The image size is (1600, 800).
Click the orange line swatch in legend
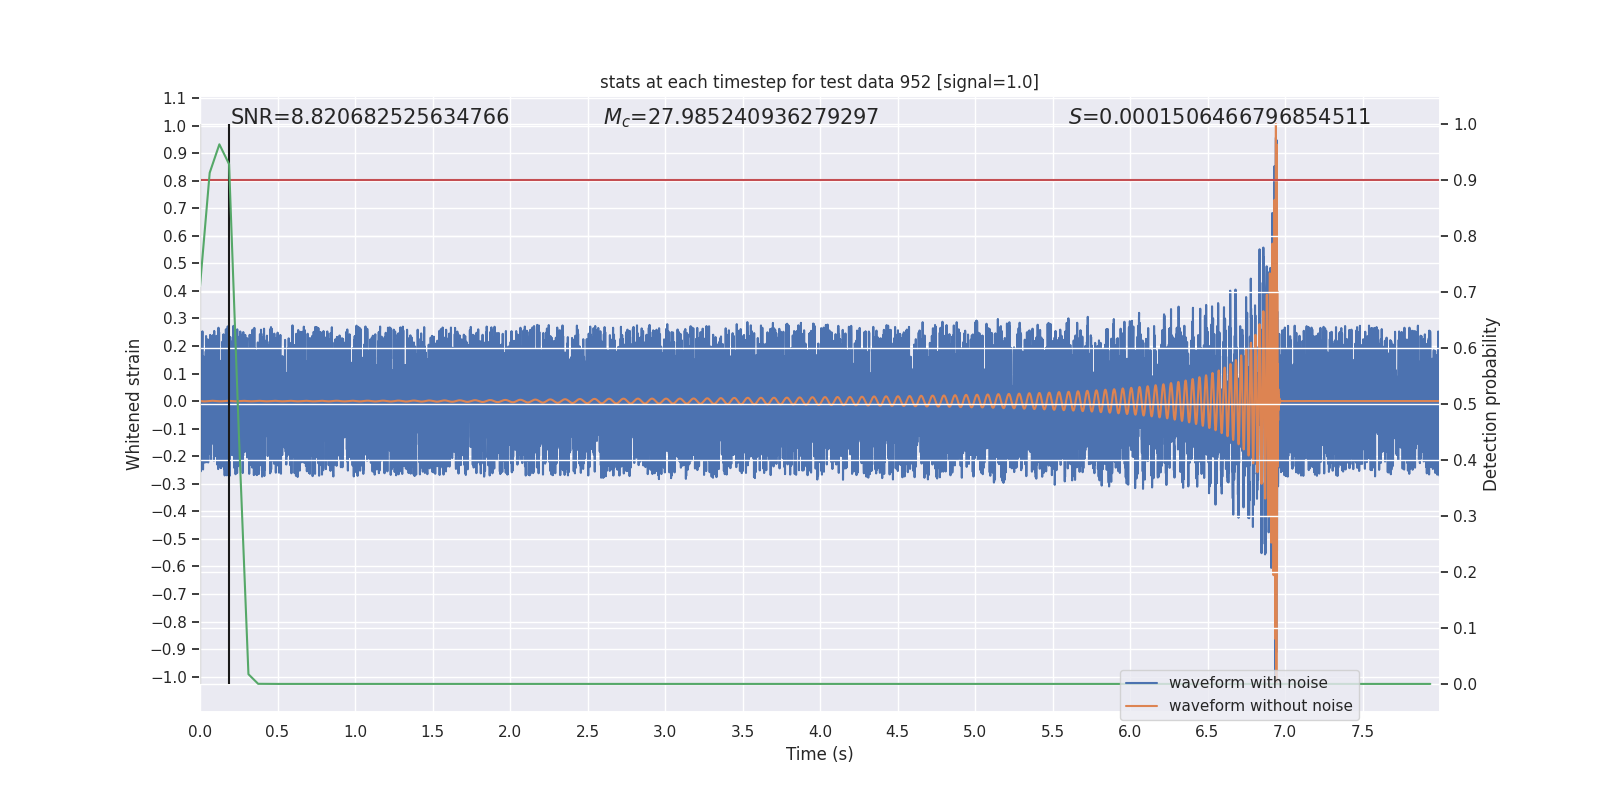point(1141,706)
